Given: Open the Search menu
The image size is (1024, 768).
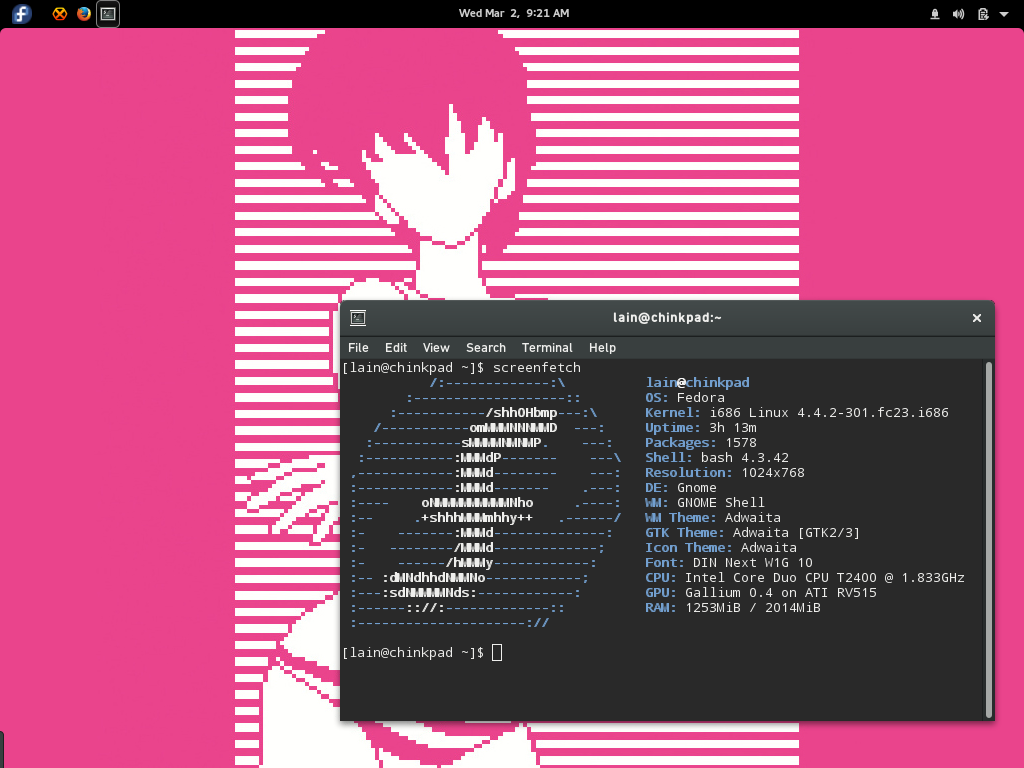Looking at the screenshot, I should point(485,348).
